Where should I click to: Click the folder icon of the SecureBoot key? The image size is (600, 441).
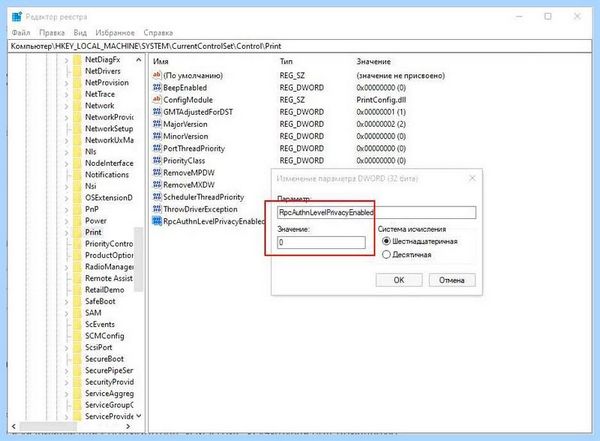[77, 359]
